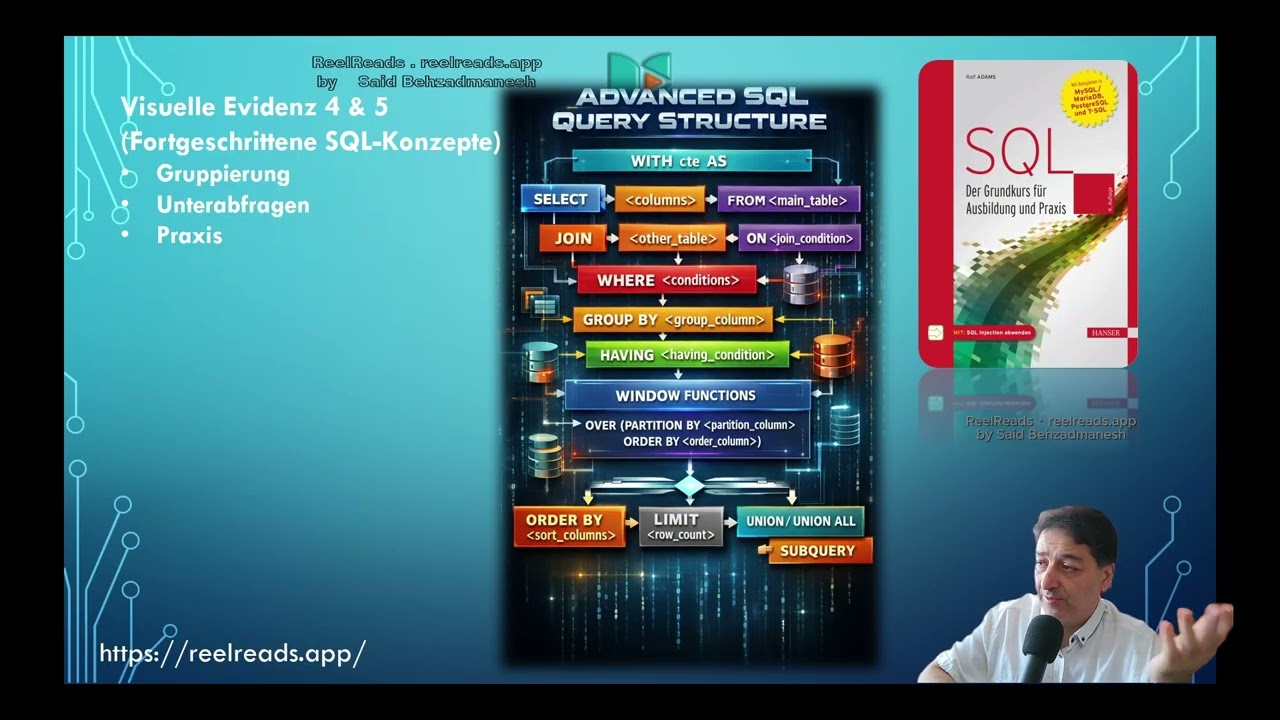Click the large 'SQL' title on the book
1280x720 pixels.
[1018, 152]
